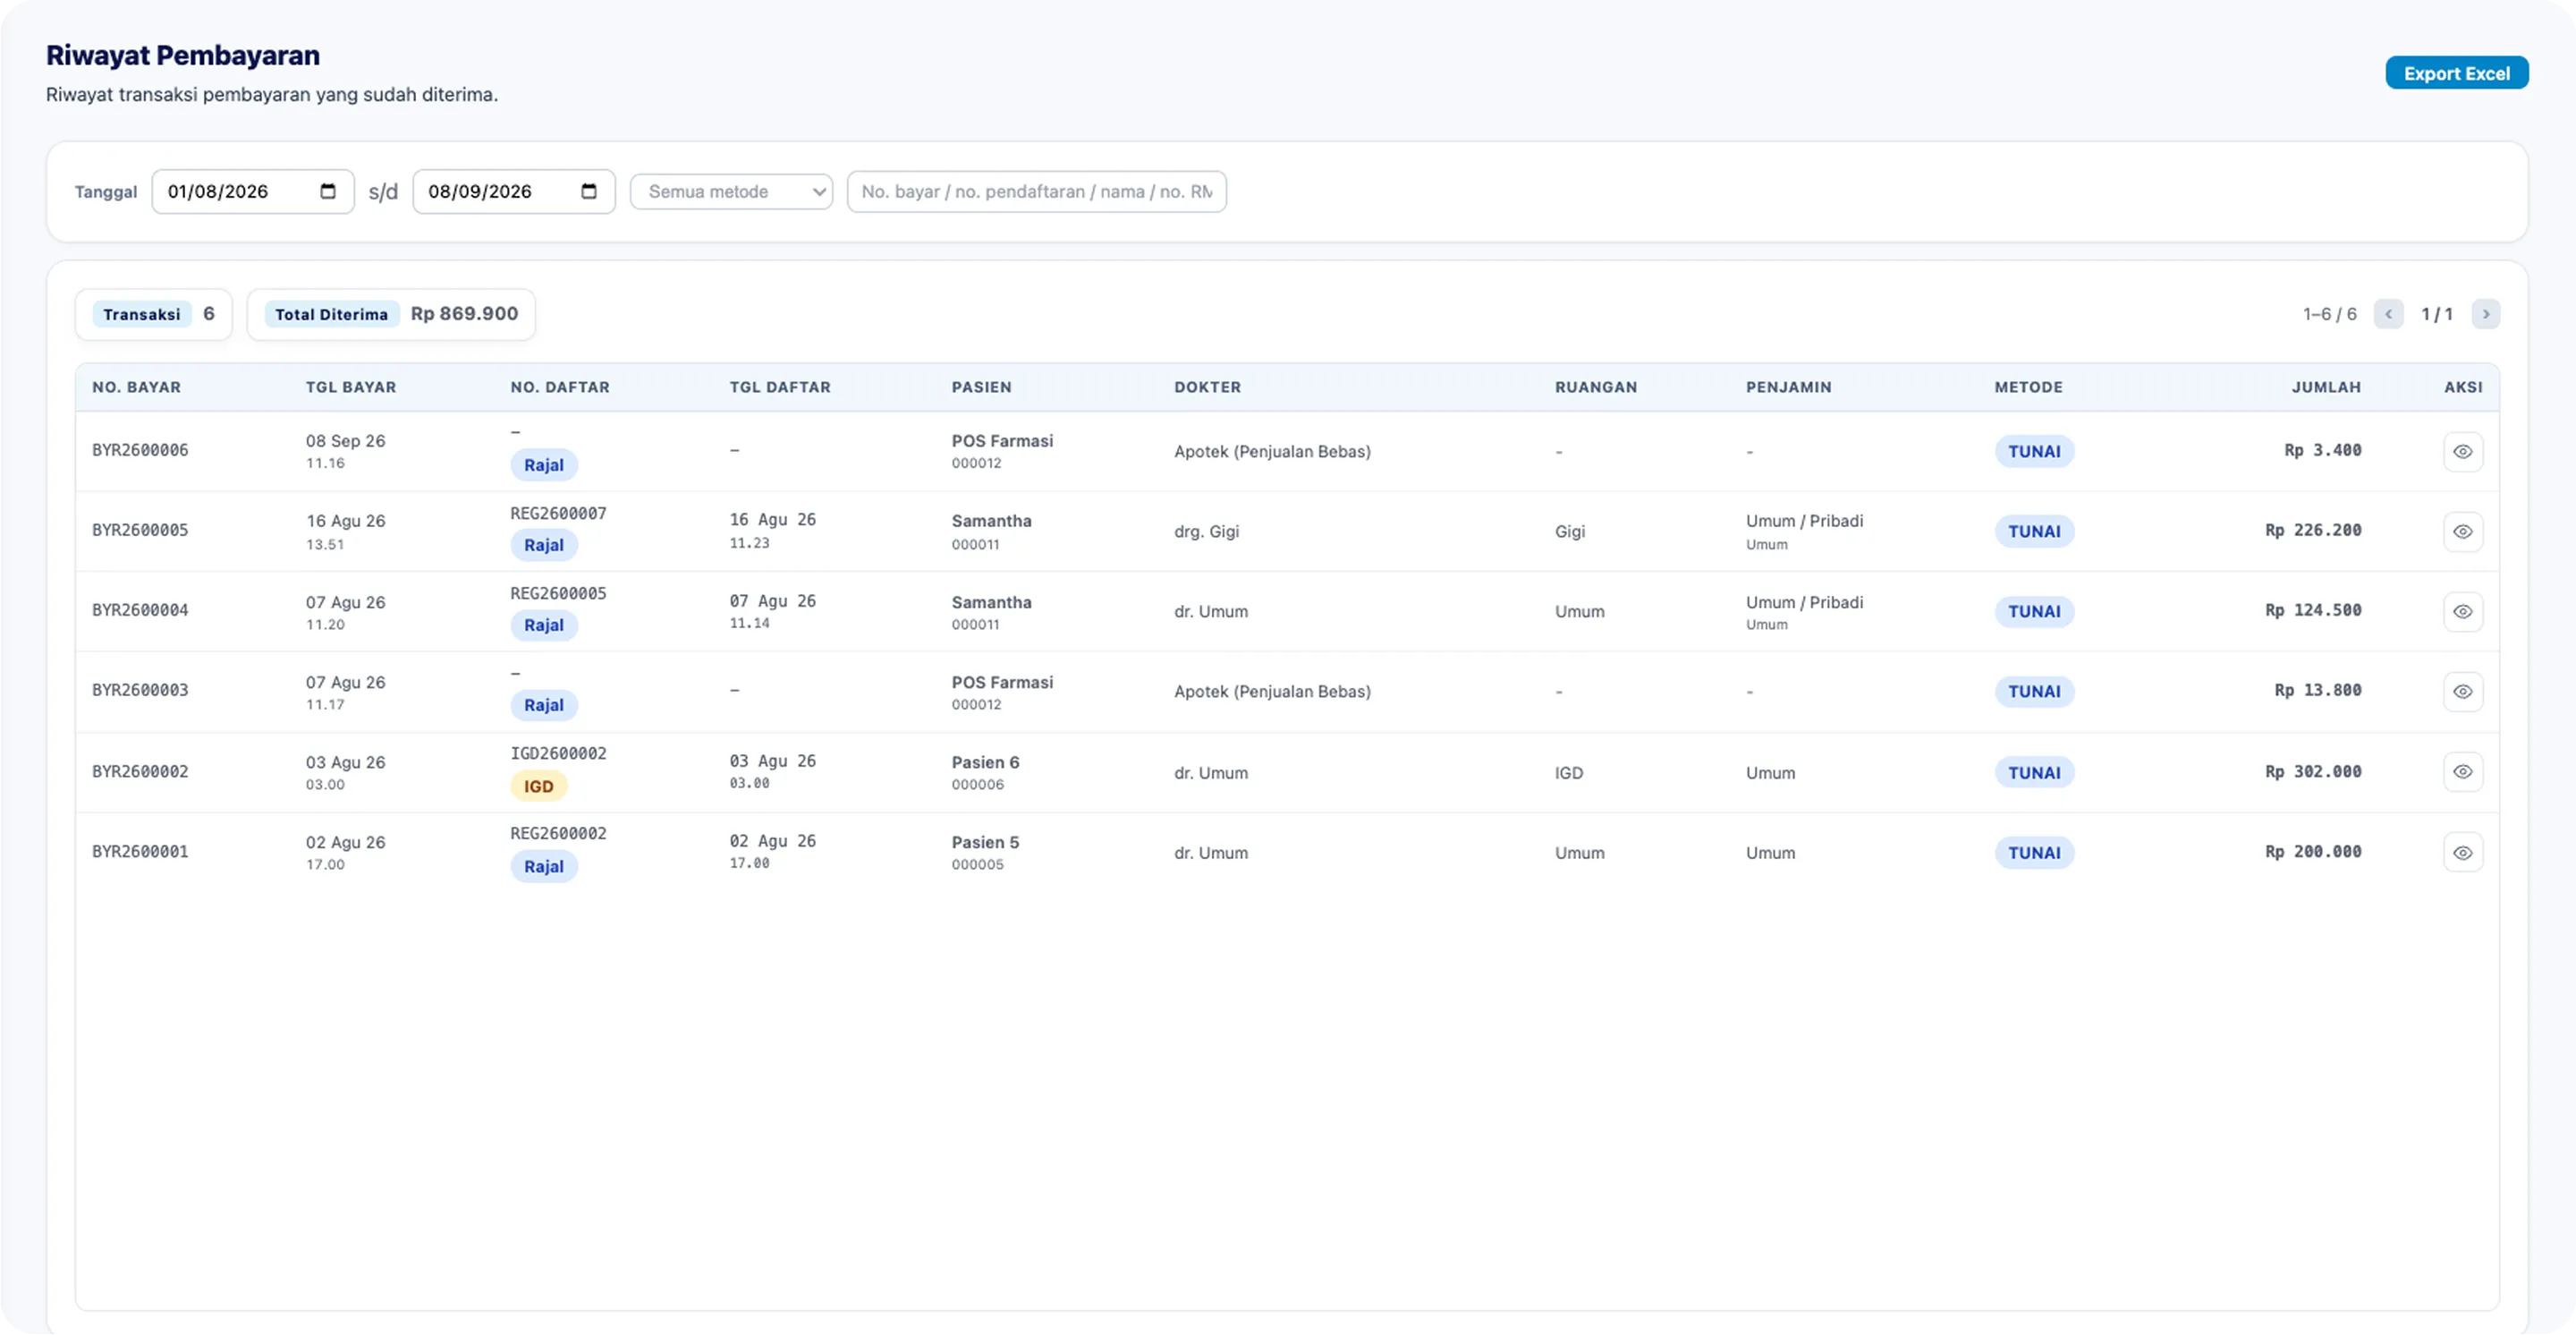Open eye icon for BYR2600002 row

tap(2462, 772)
